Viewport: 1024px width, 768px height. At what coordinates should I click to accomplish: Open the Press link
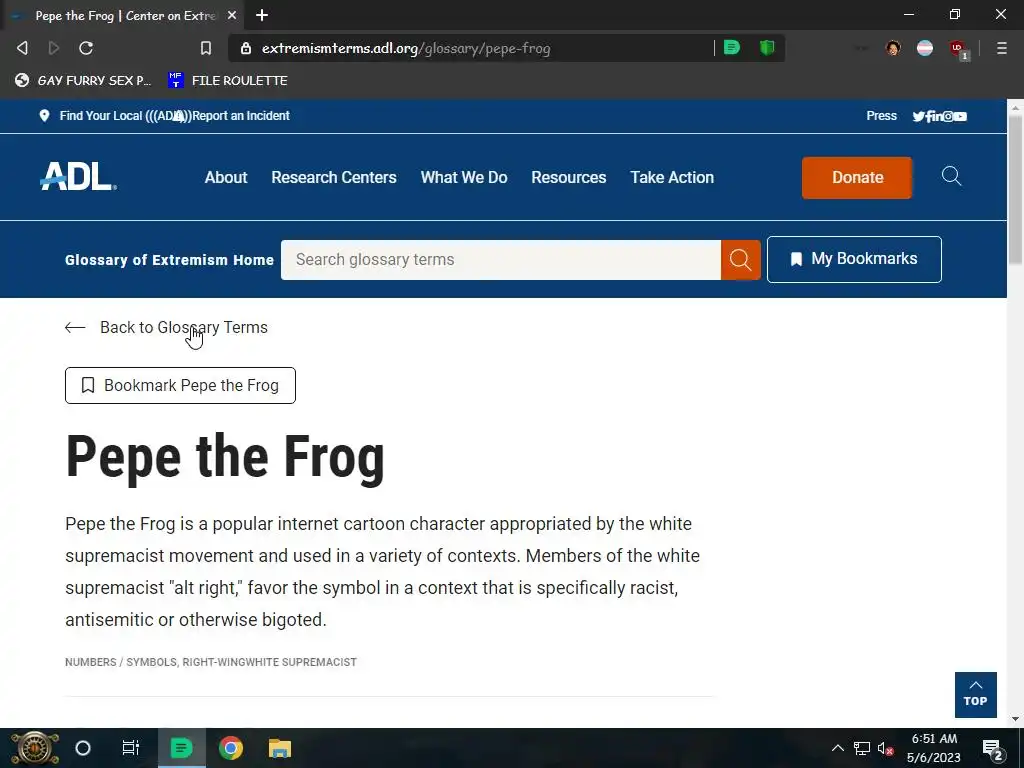tap(881, 116)
